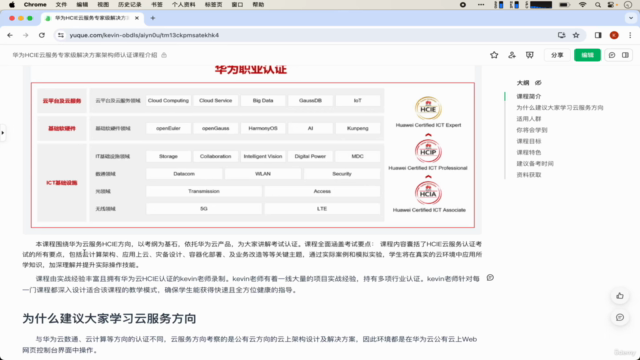Viewport: 640px width, 360px height.
Task: Click the lock icon next to document title
Action: point(164,55)
